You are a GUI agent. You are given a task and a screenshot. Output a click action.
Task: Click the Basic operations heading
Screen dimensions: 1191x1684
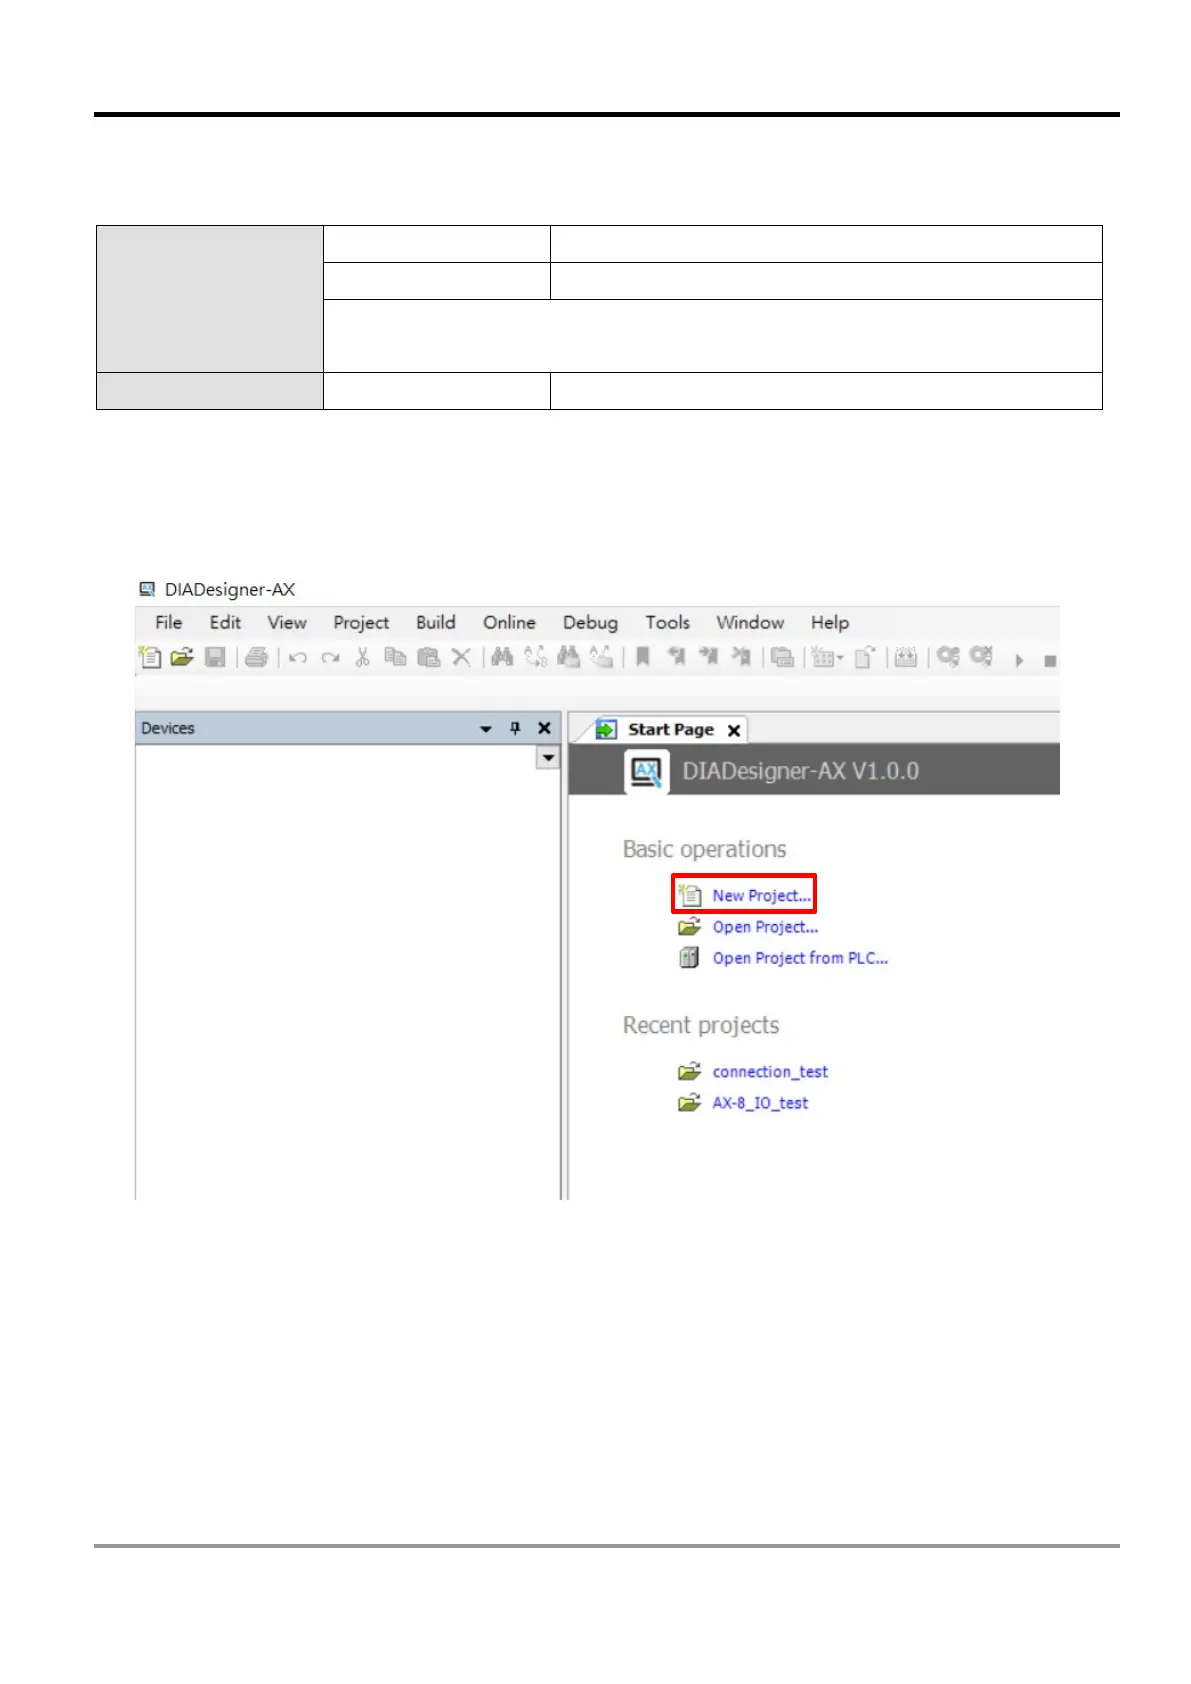coord(704,849)
